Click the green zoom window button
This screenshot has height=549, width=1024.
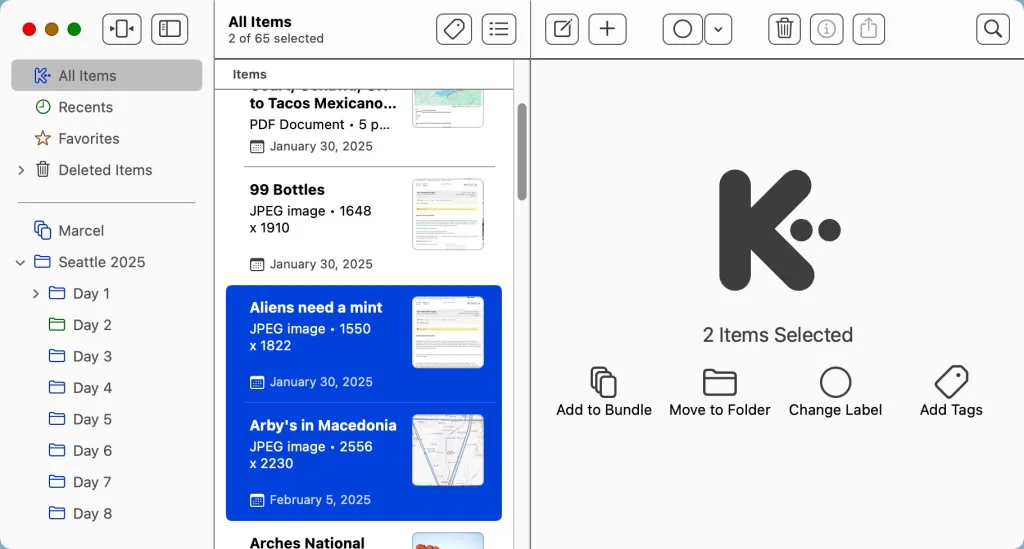click(74, 29)
